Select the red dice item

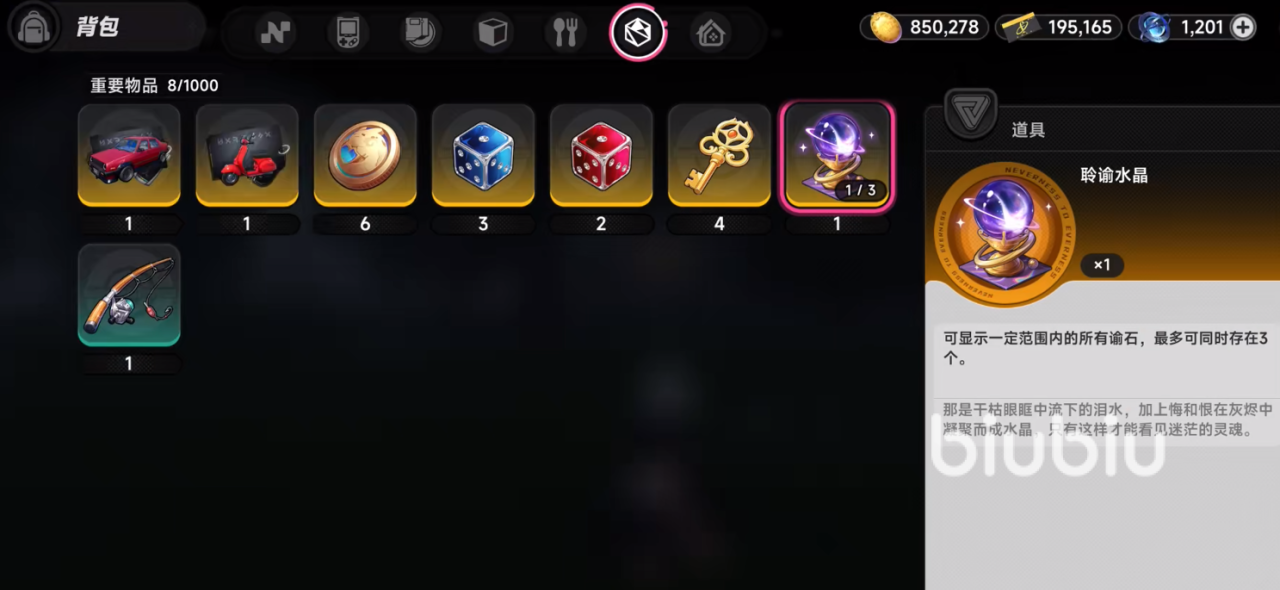click(601, 156)
